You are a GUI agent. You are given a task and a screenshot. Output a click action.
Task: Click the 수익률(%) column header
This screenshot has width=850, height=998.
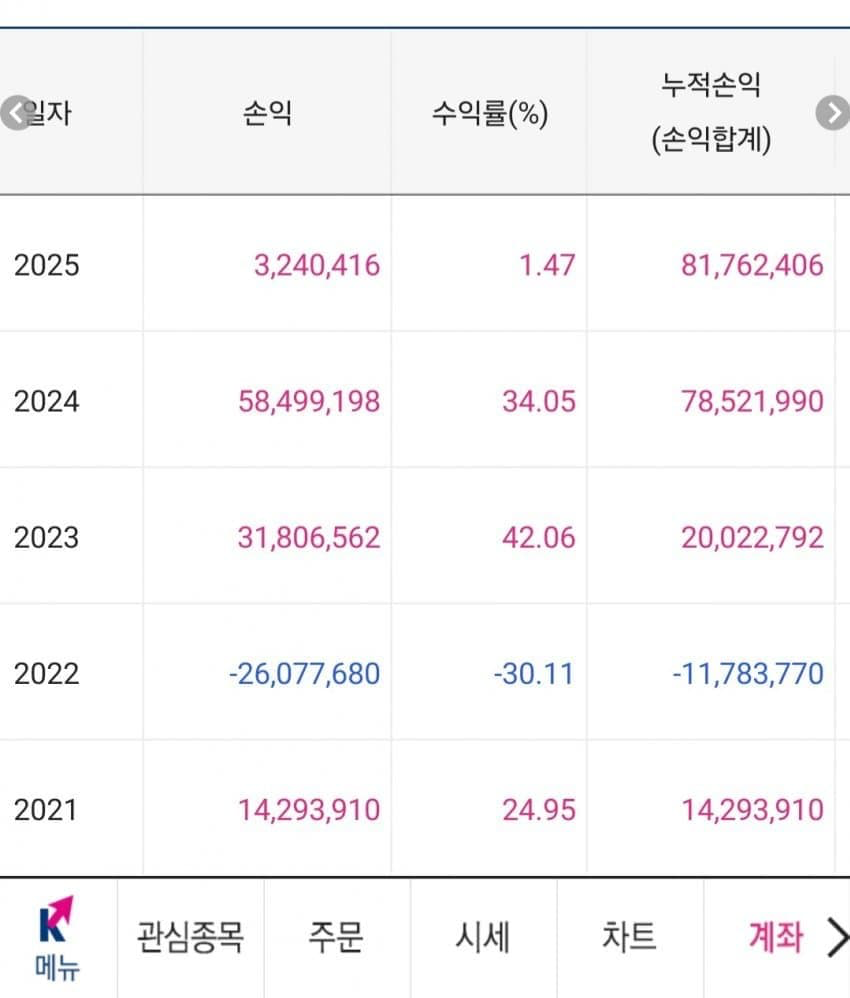(489, 113)
